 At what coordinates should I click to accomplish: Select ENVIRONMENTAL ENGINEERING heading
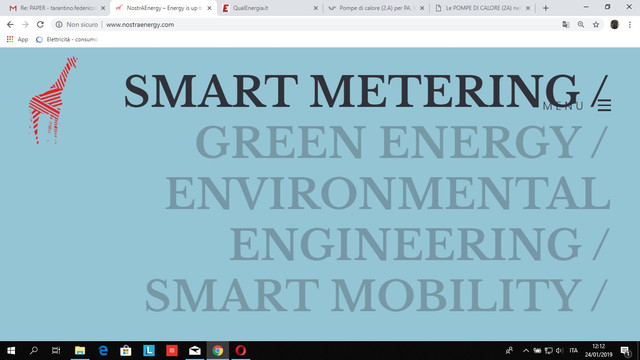click(x=388, y=218)
